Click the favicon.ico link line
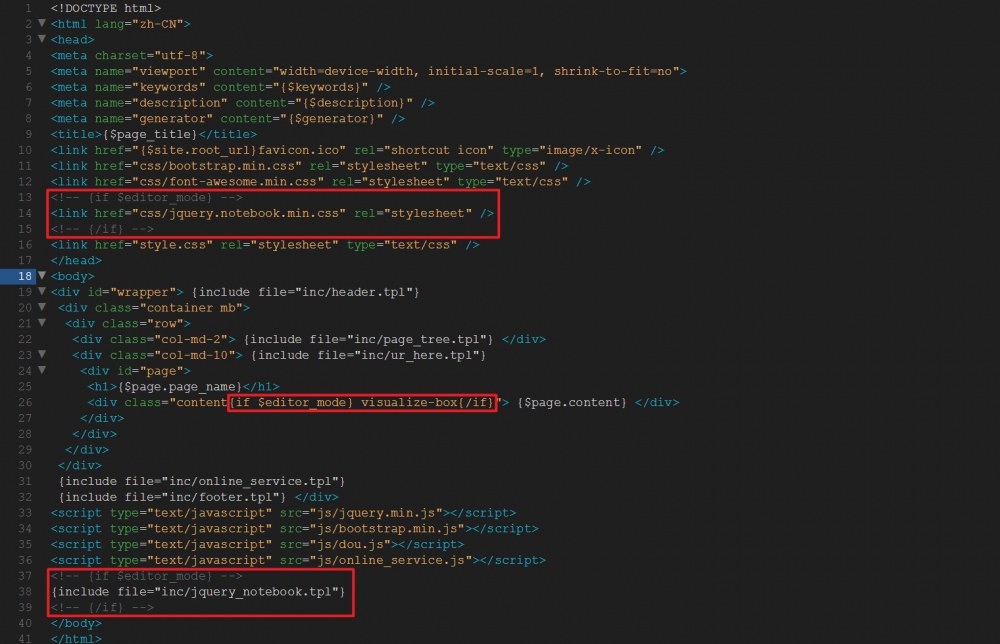This screenshot has height=644, width=1000. point(358,150)
